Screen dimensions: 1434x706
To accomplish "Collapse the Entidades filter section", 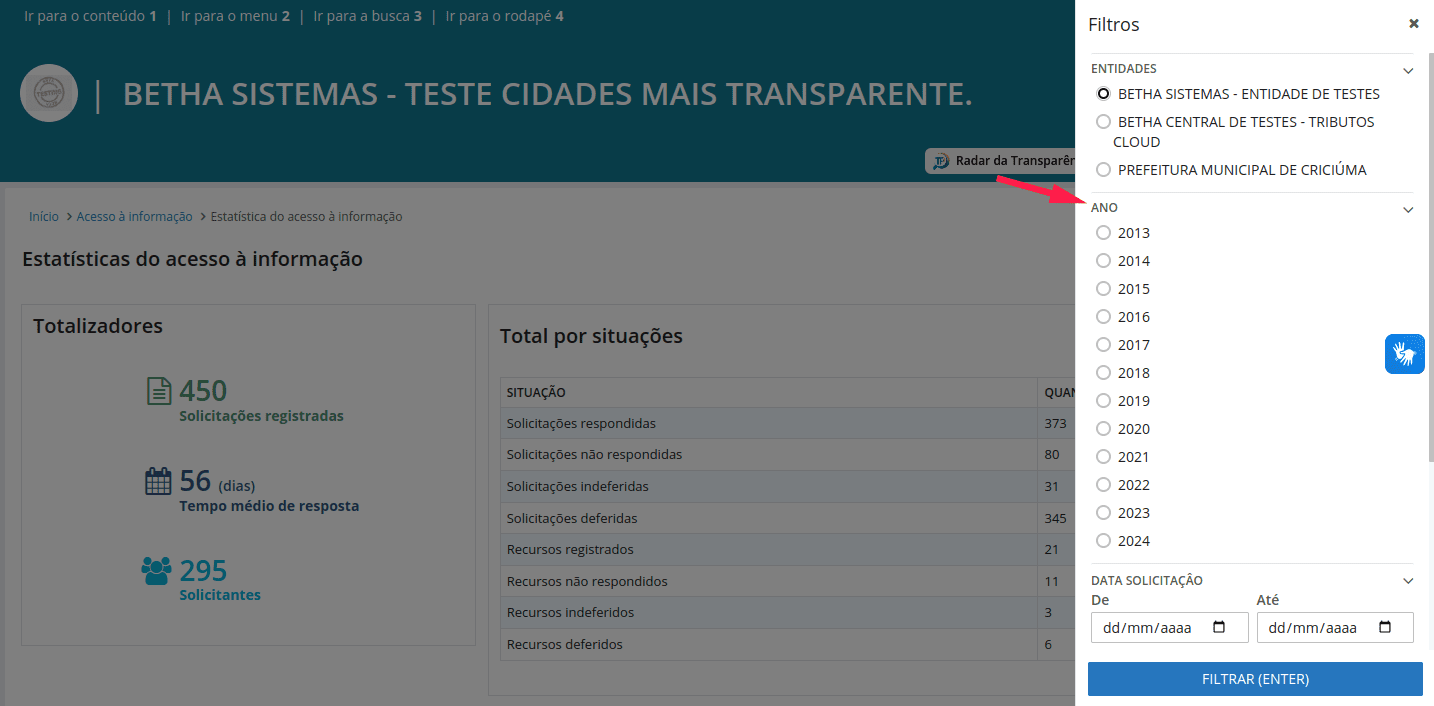I will [x=1408, y=70].
